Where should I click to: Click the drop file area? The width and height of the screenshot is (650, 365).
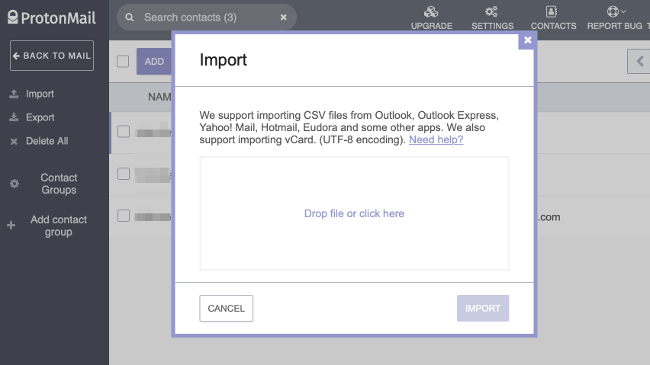point(354,213)
